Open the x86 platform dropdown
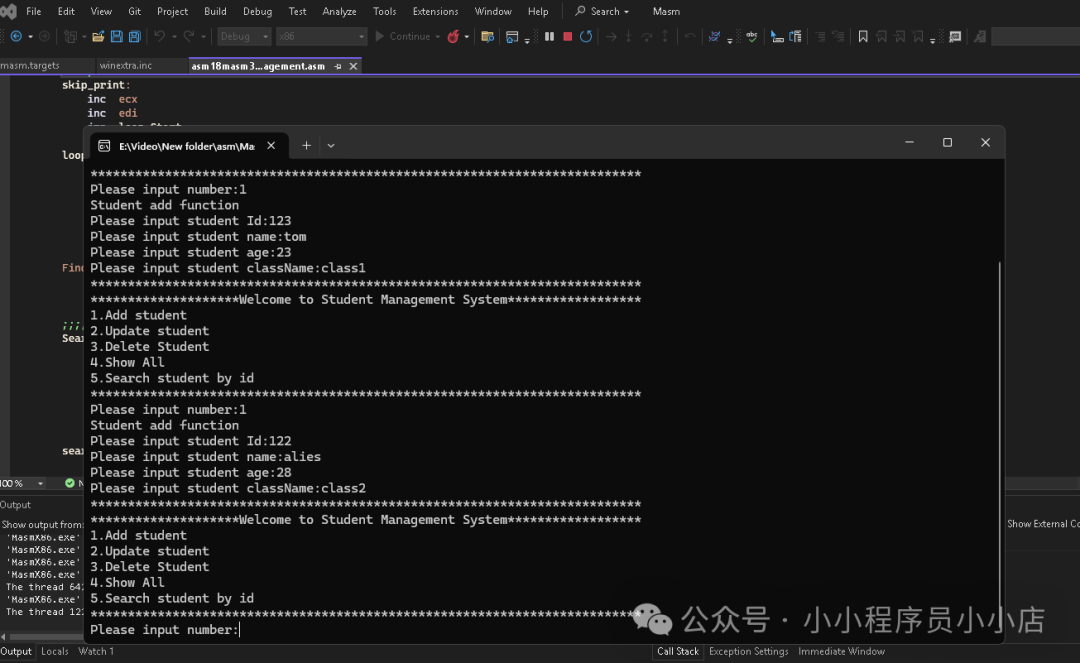This screenshot has width=1080, height=663. pos(321,37)
